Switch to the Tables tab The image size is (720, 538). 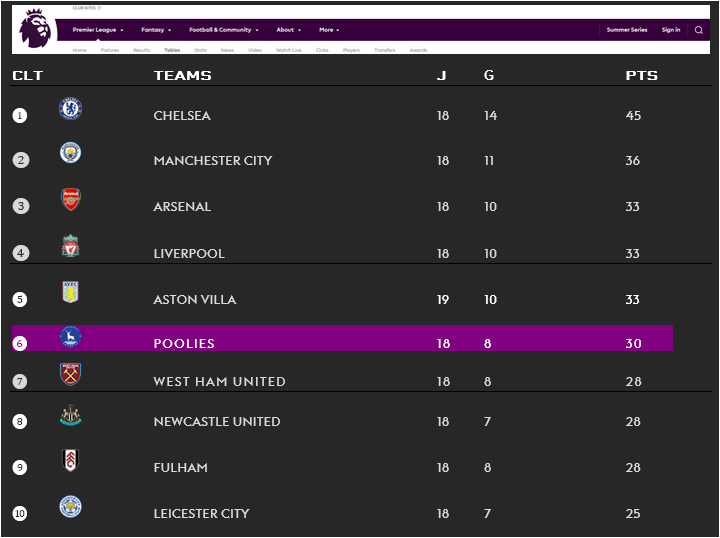[x=172, y=50]
